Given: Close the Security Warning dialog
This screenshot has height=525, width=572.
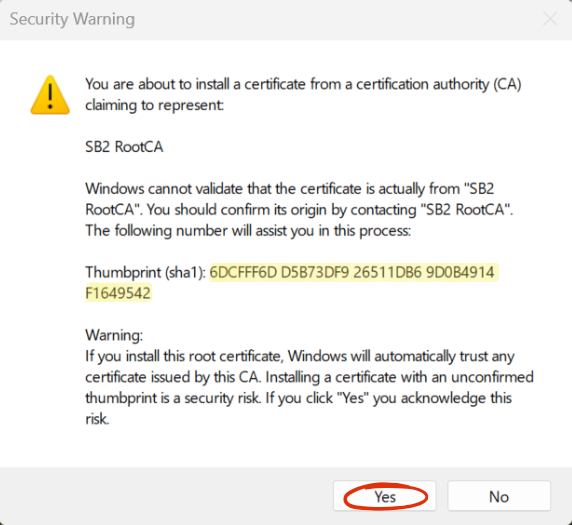Looking at the screenshot, I should click(x=550, y=19).
